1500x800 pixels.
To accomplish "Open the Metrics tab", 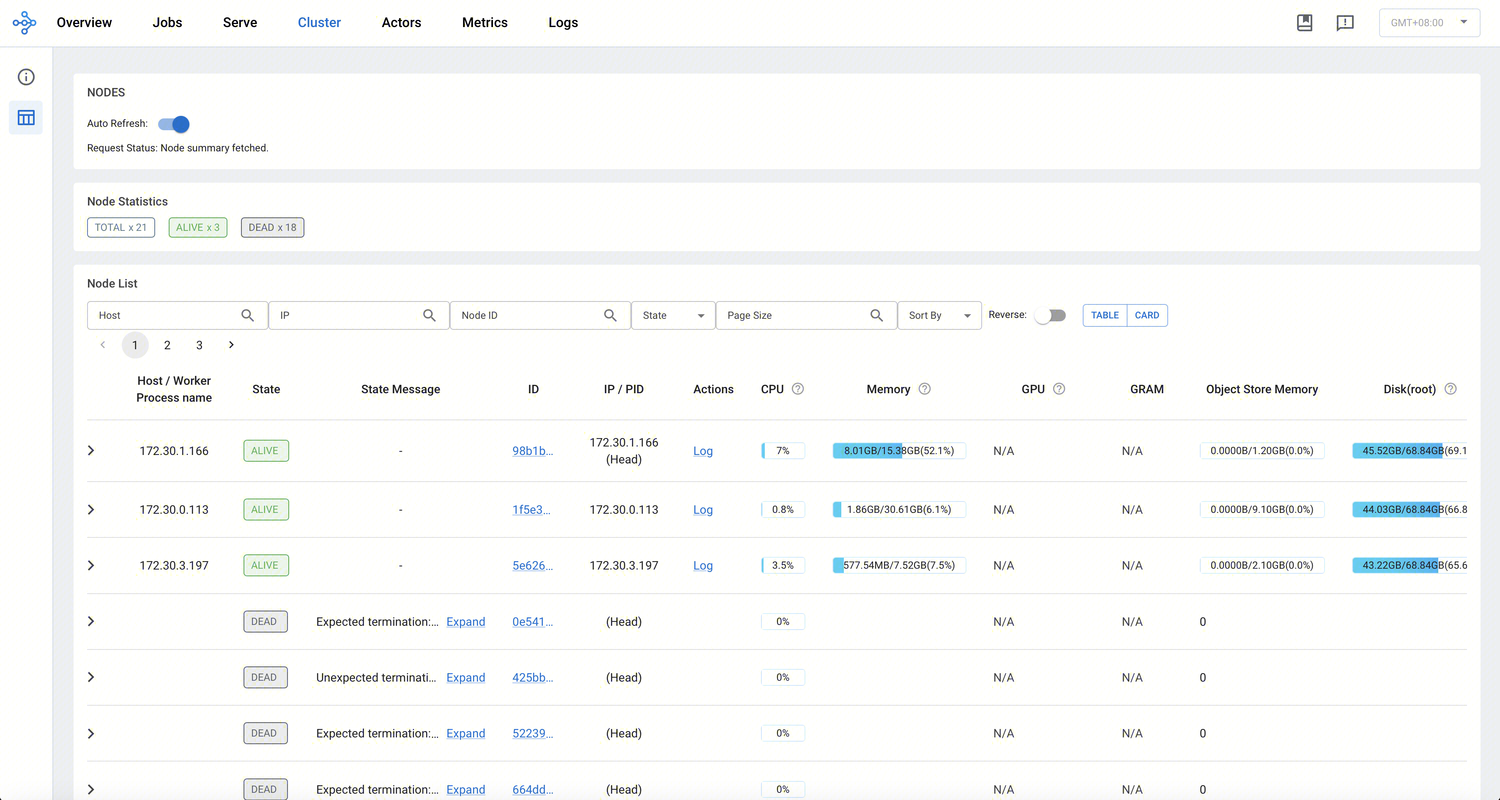I will [x=485, y=22].
